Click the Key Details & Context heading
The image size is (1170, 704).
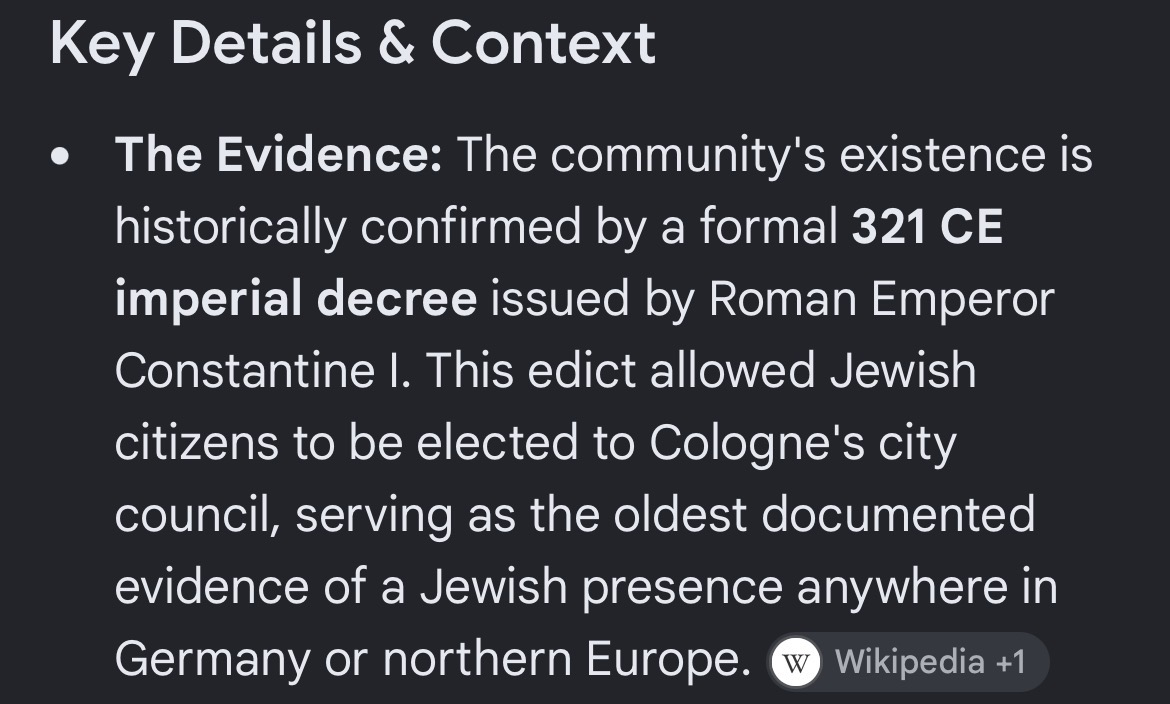353,43
